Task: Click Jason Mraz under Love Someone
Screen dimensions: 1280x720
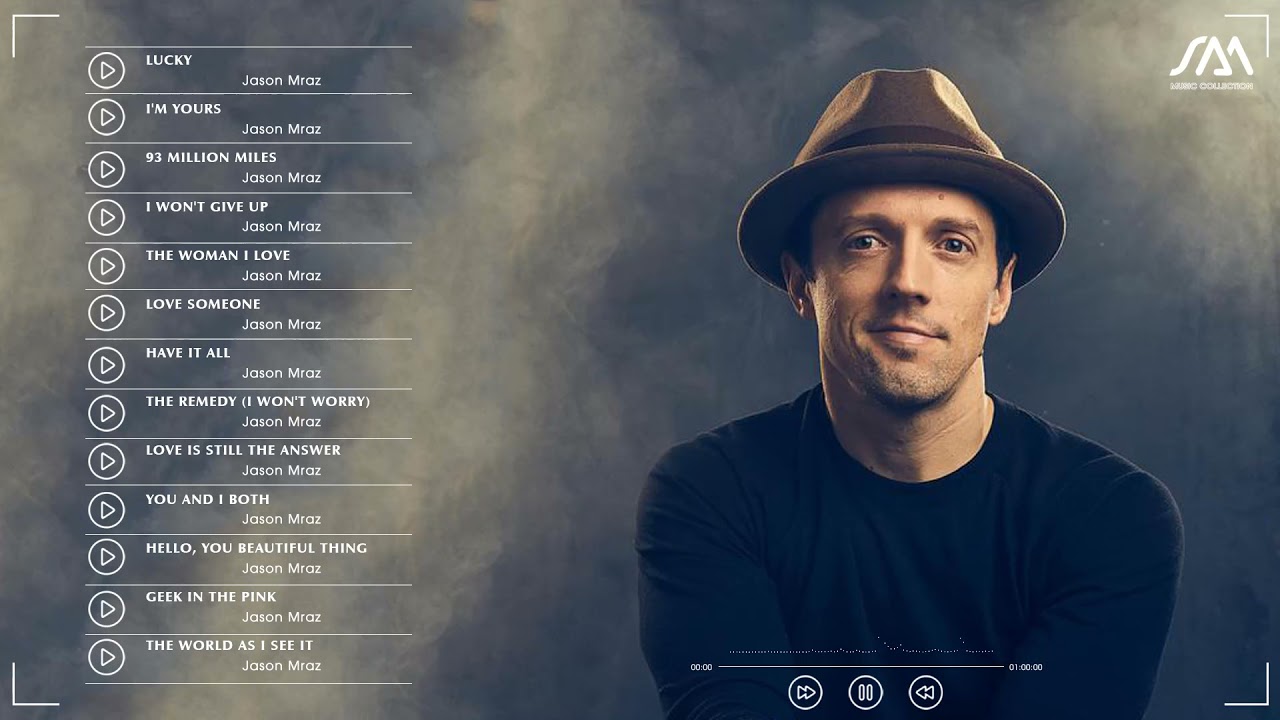Action: point(281,324)
